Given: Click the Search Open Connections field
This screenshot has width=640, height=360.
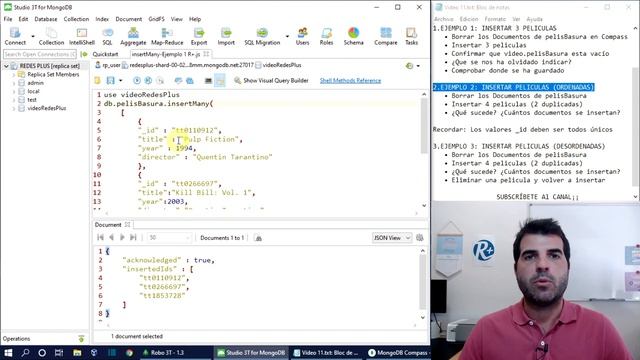Looking at the screenshot, I should 40,54.
